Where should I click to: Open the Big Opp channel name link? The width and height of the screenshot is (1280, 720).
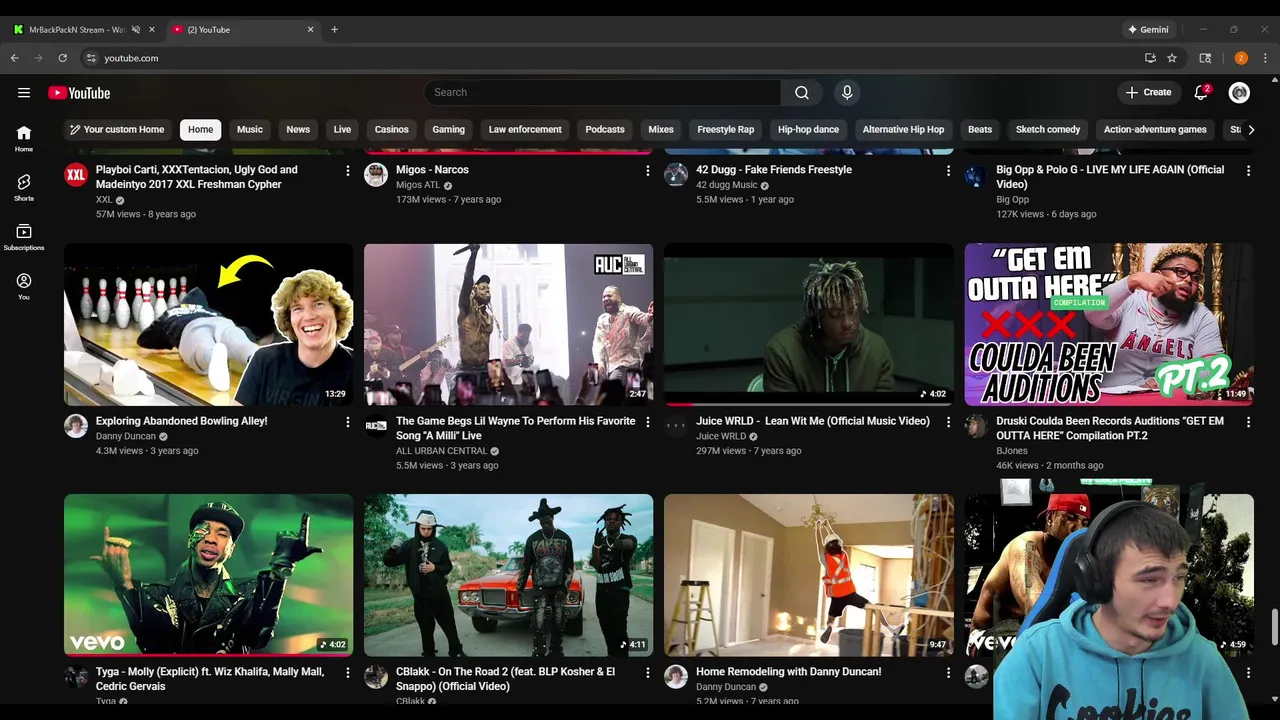pyautogui.click(x=1012, y=199)
